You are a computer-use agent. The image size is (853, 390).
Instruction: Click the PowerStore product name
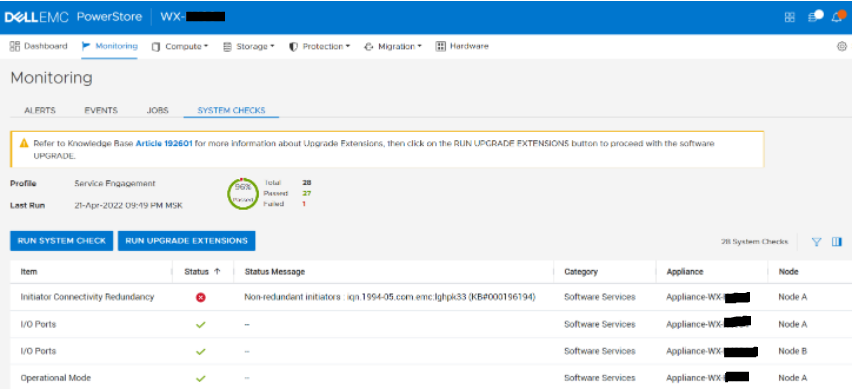(x=109, y=17)
